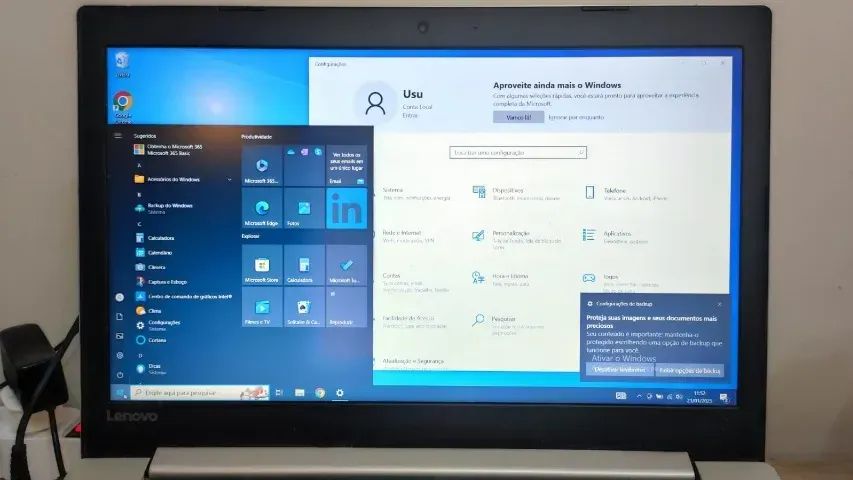
Task: Open the Action Center notification icon
Action: 724,398
